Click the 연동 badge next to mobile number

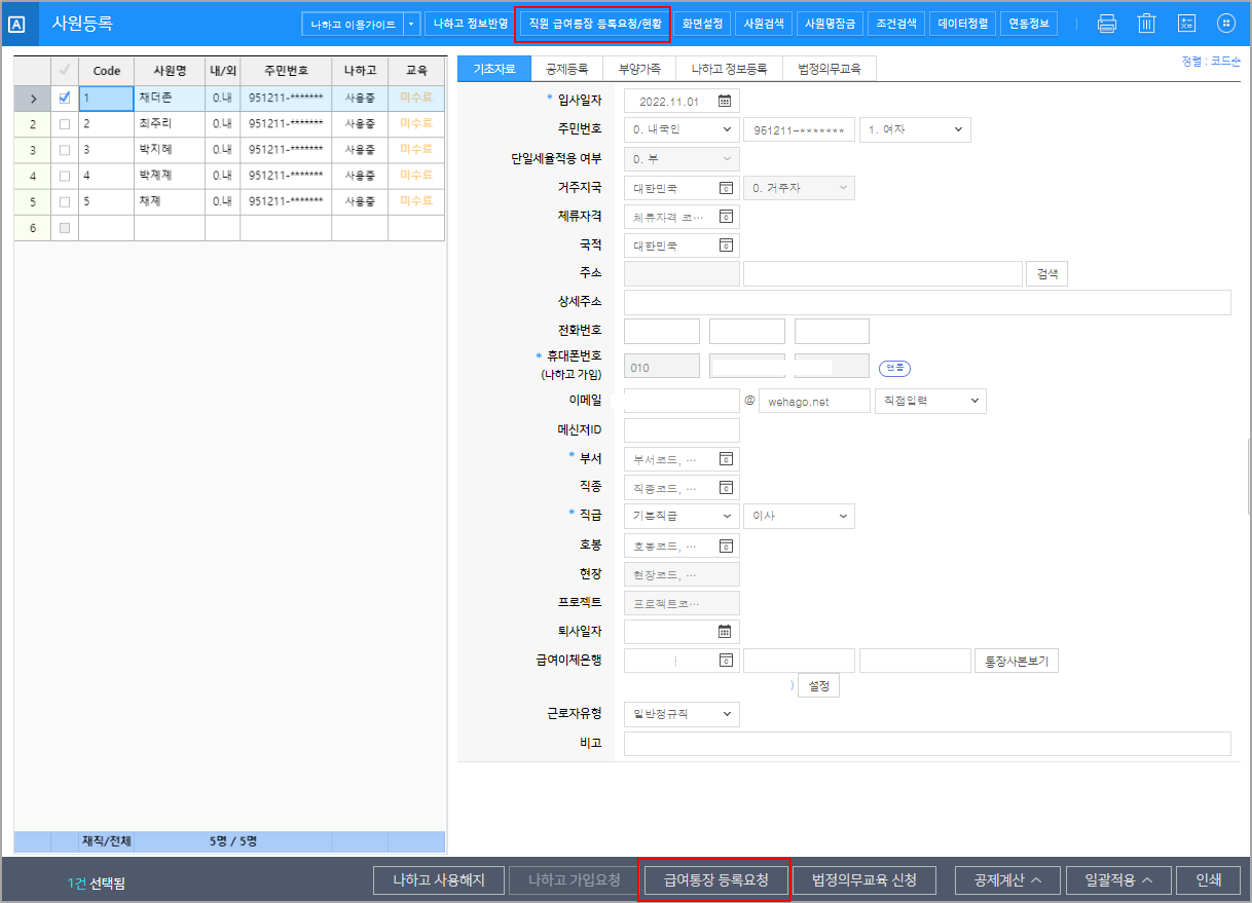tap(895, 368)
